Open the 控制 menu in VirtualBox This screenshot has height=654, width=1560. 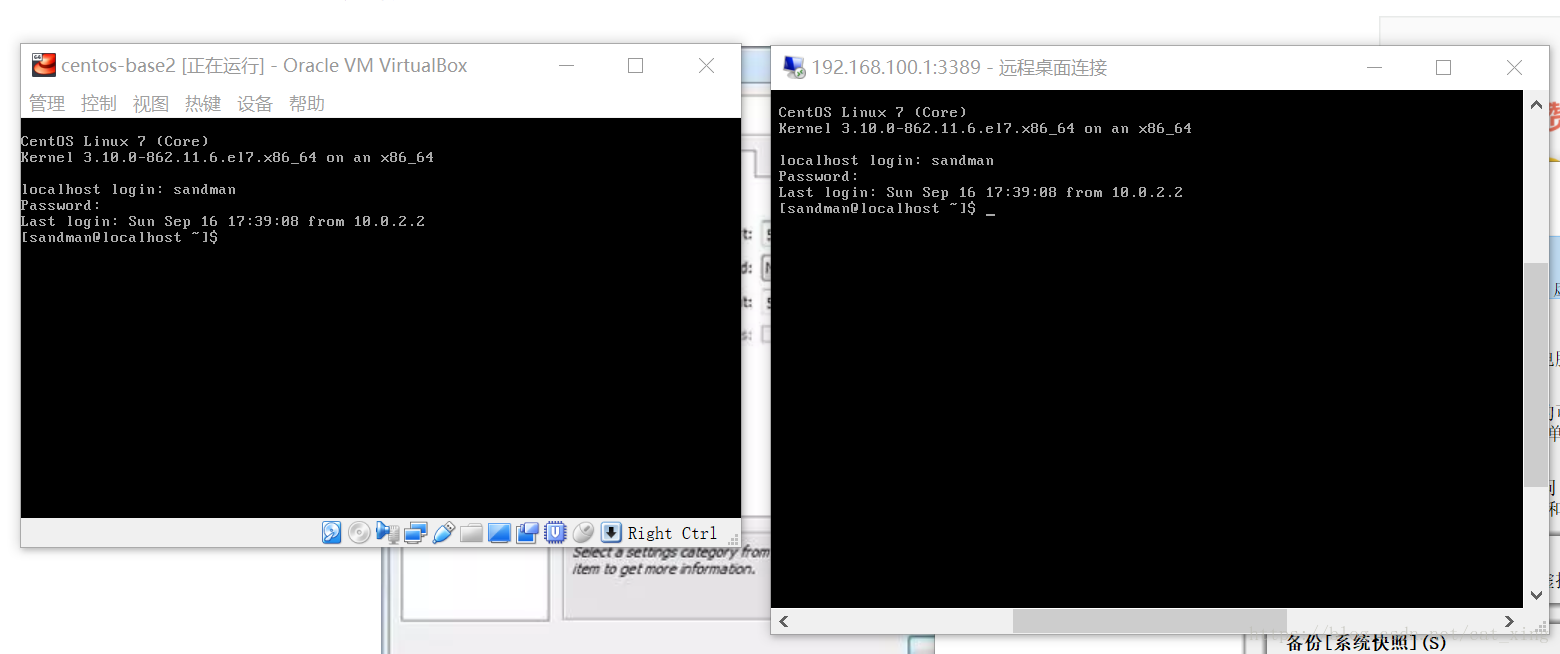98,103
